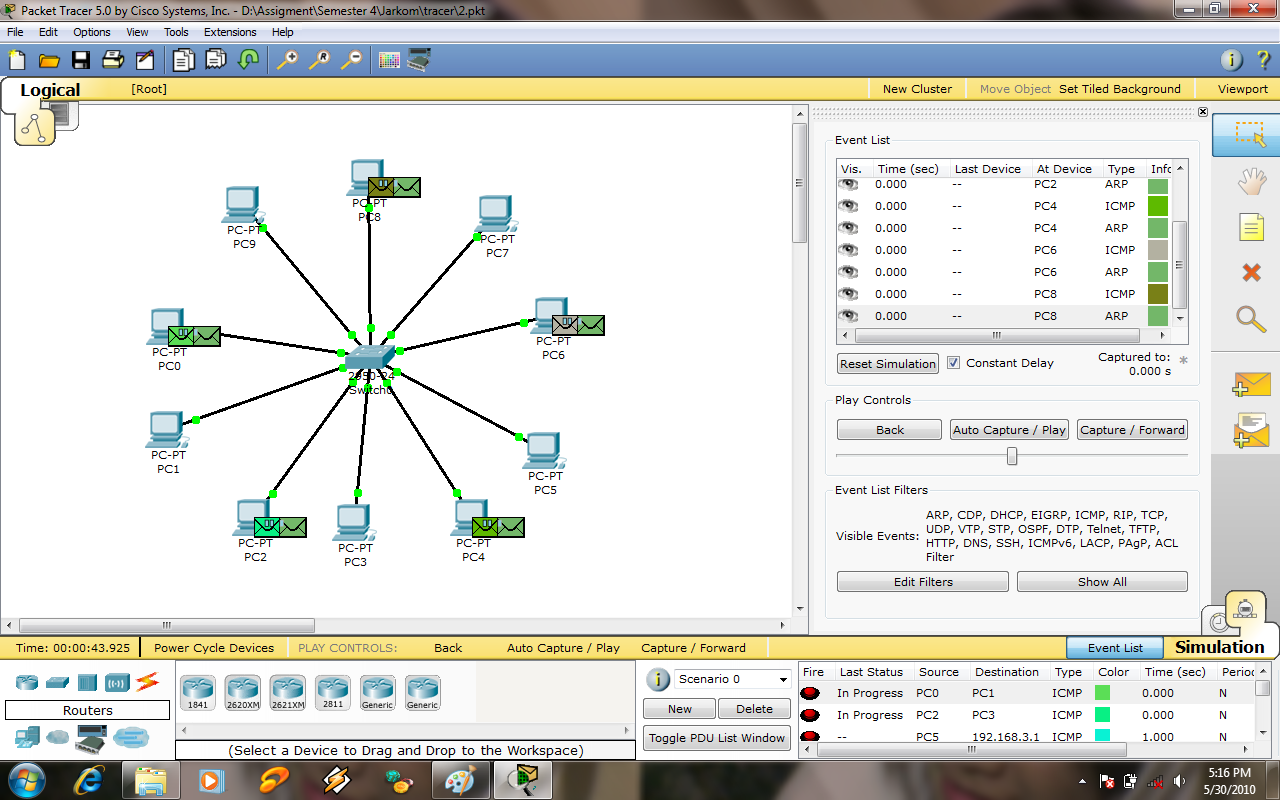The height and width of the screenshot is (800, 1280).
Task: Select the Inspect magnifier tool
Action: click(x=1252, y=319)
